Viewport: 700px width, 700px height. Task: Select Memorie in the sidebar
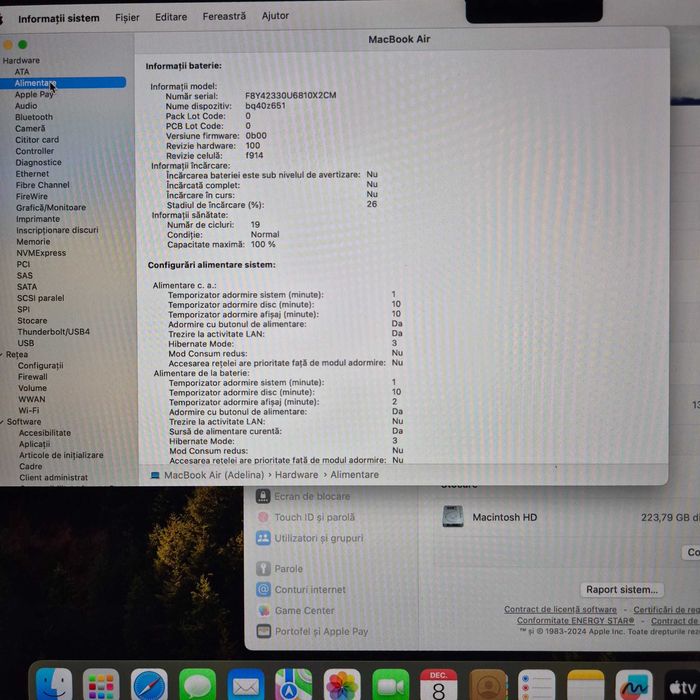[x=33, y=242]
